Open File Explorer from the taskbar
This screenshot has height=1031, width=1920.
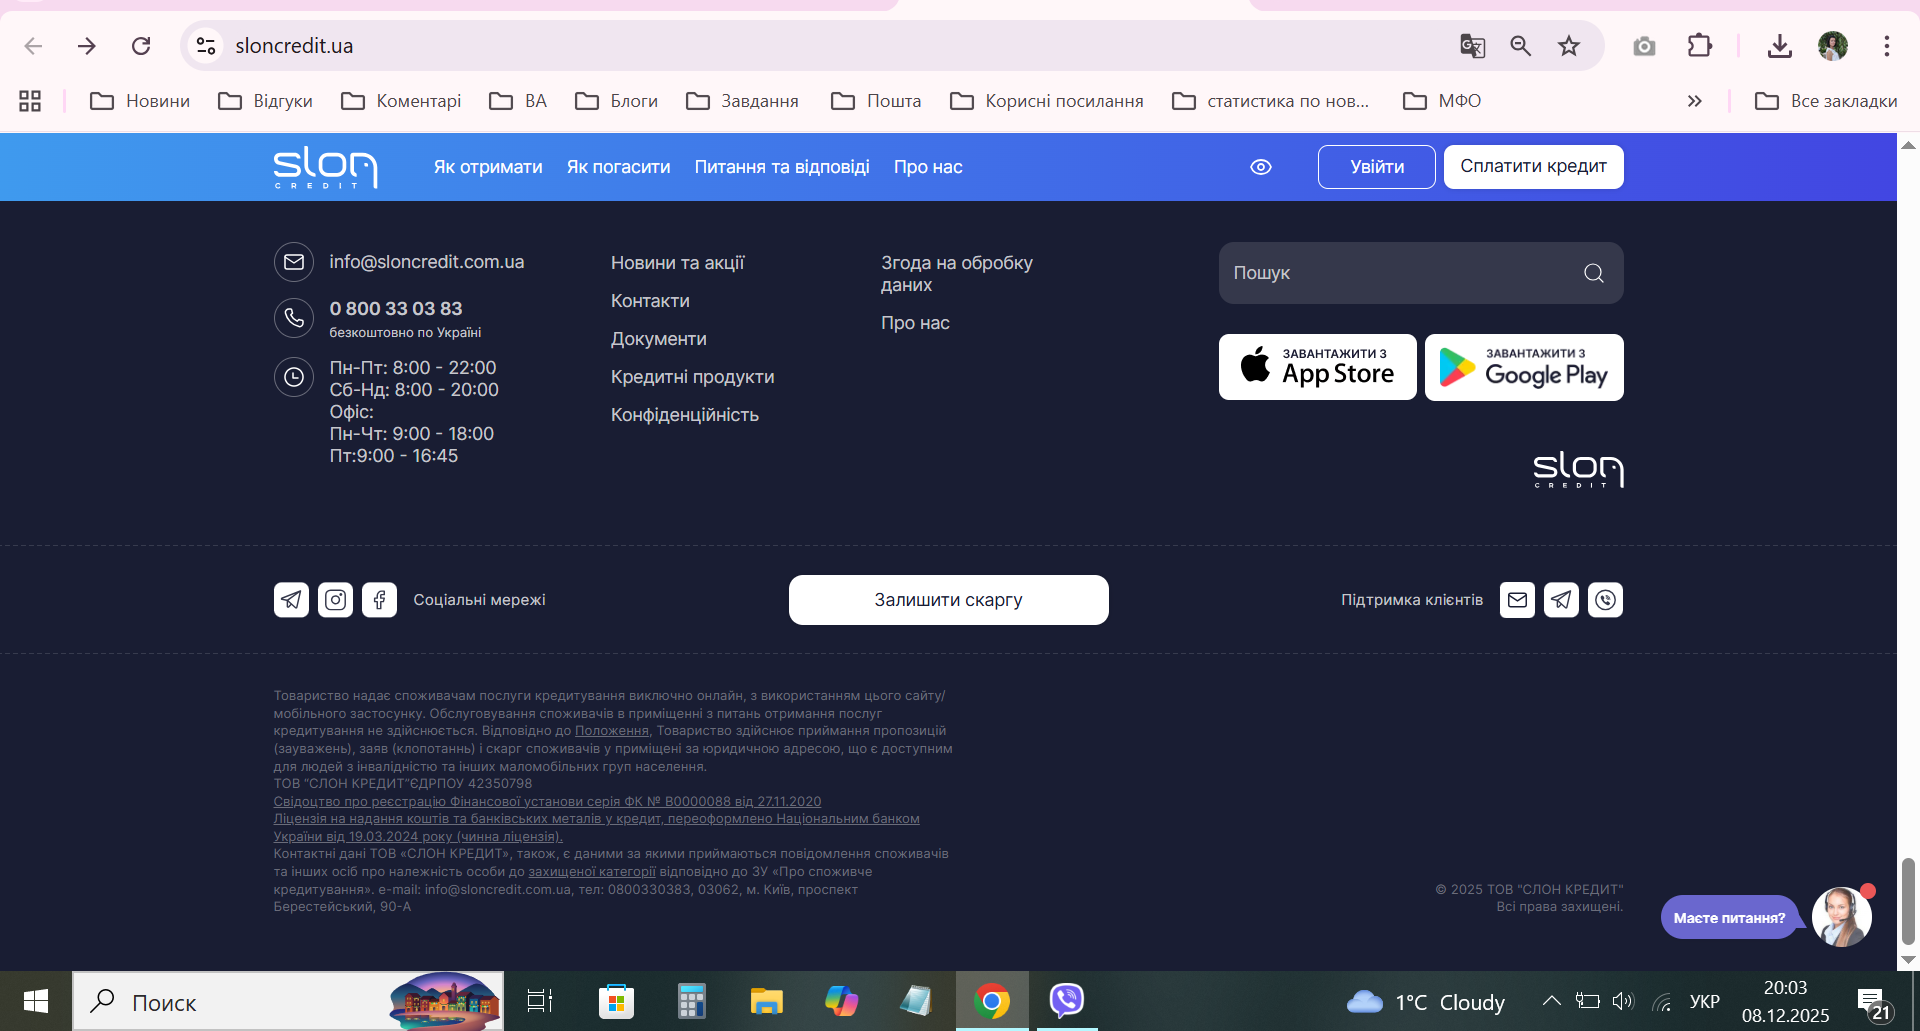point(766,1001)
